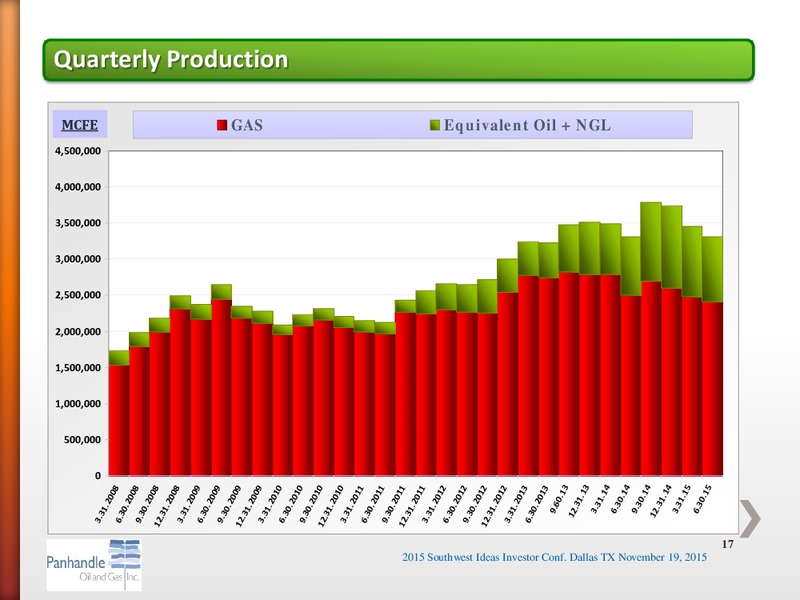Click the 4,000,000 axis value
Screen dimensions: 800x600
click(x=78, y=187)
